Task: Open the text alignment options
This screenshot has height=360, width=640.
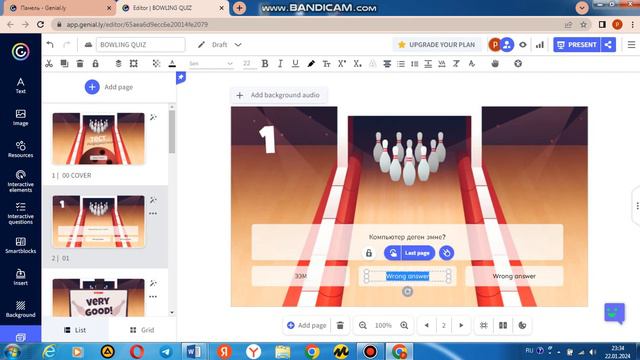Action: pyautogui.click(x=387, y=64)
